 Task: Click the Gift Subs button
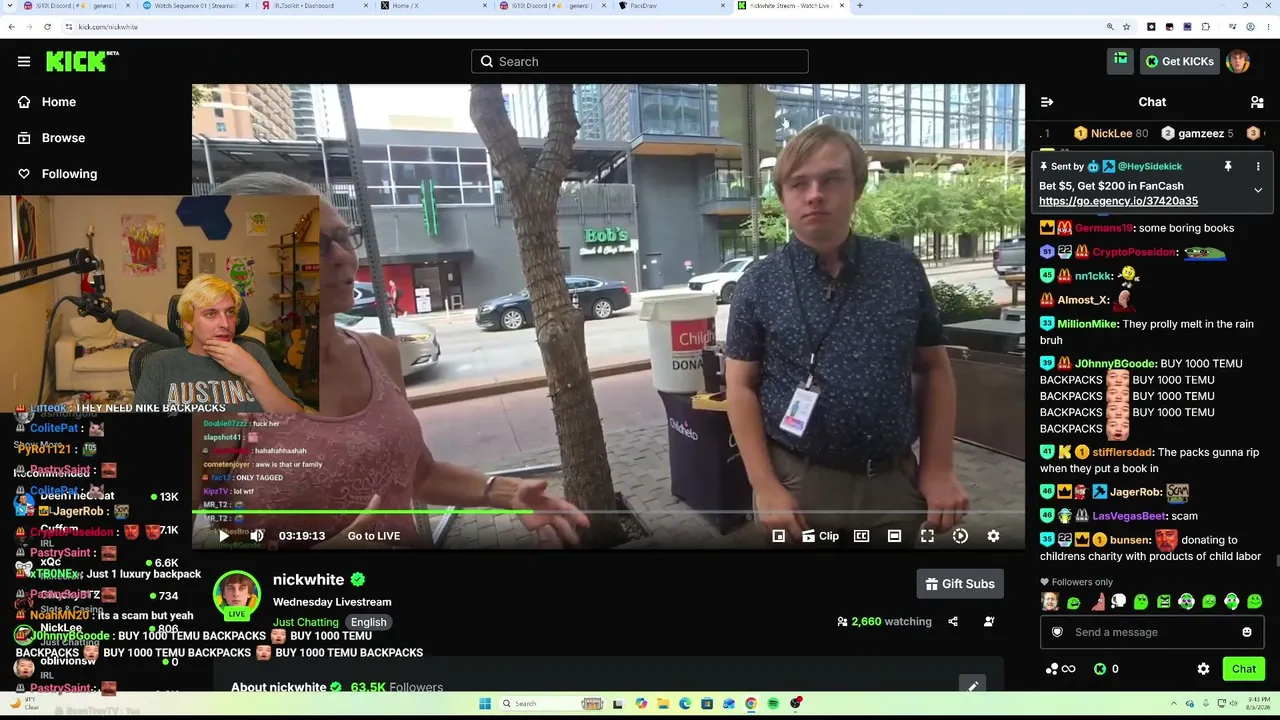tap(960, 584)
